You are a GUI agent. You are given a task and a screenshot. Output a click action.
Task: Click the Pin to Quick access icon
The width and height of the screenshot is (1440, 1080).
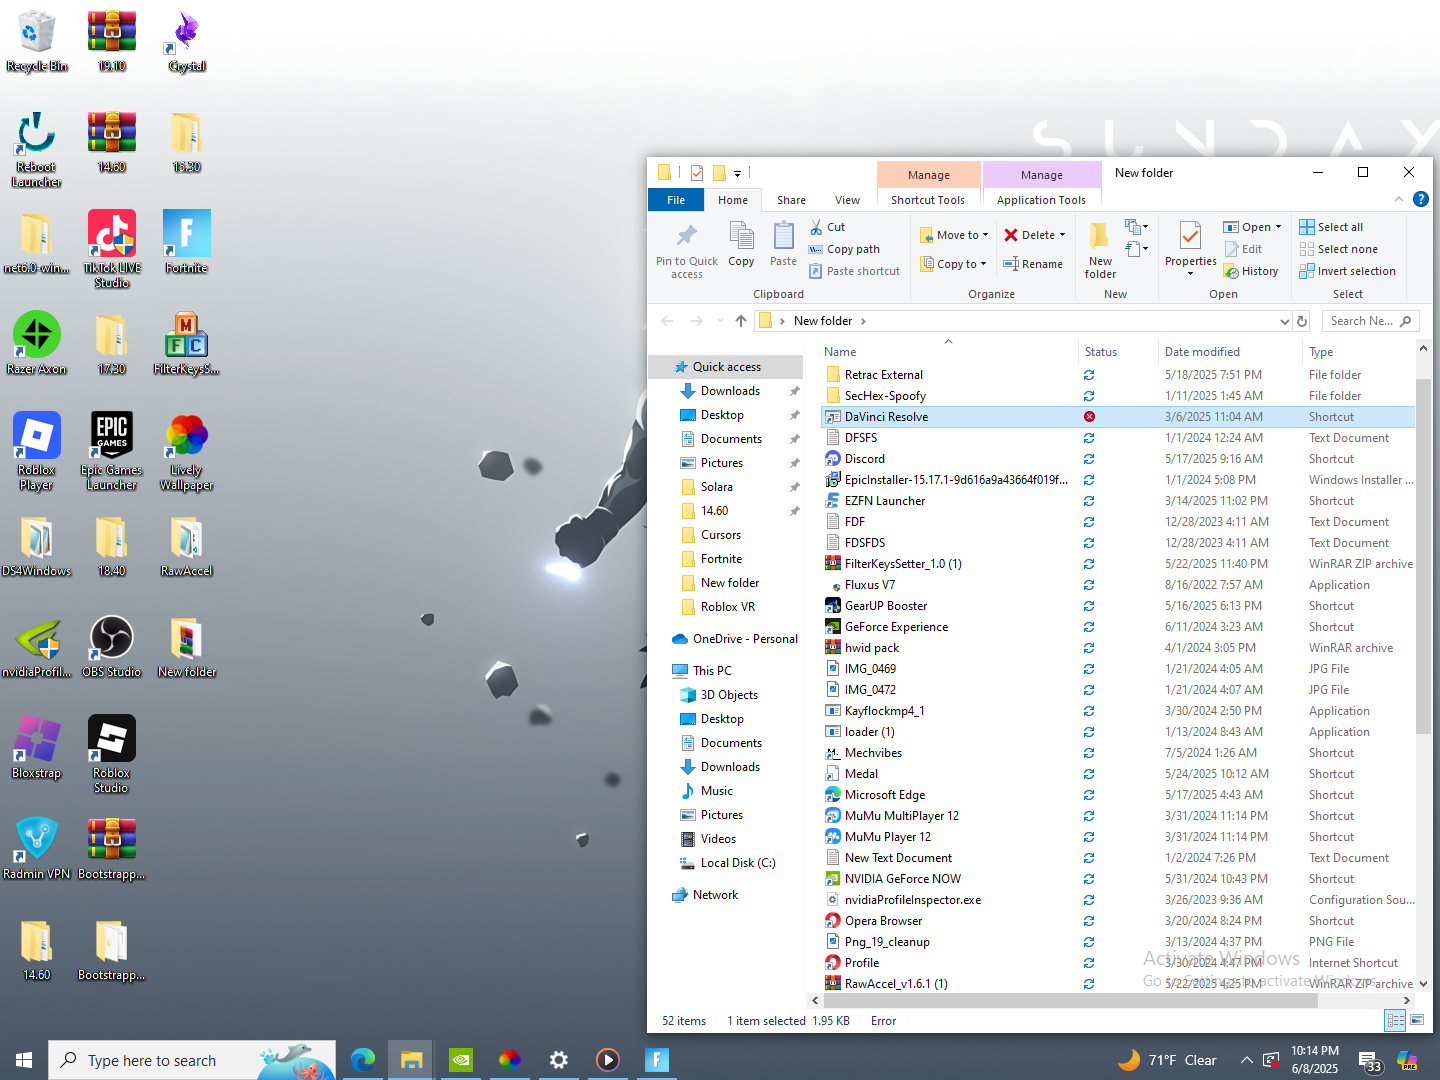coord(686,237)
